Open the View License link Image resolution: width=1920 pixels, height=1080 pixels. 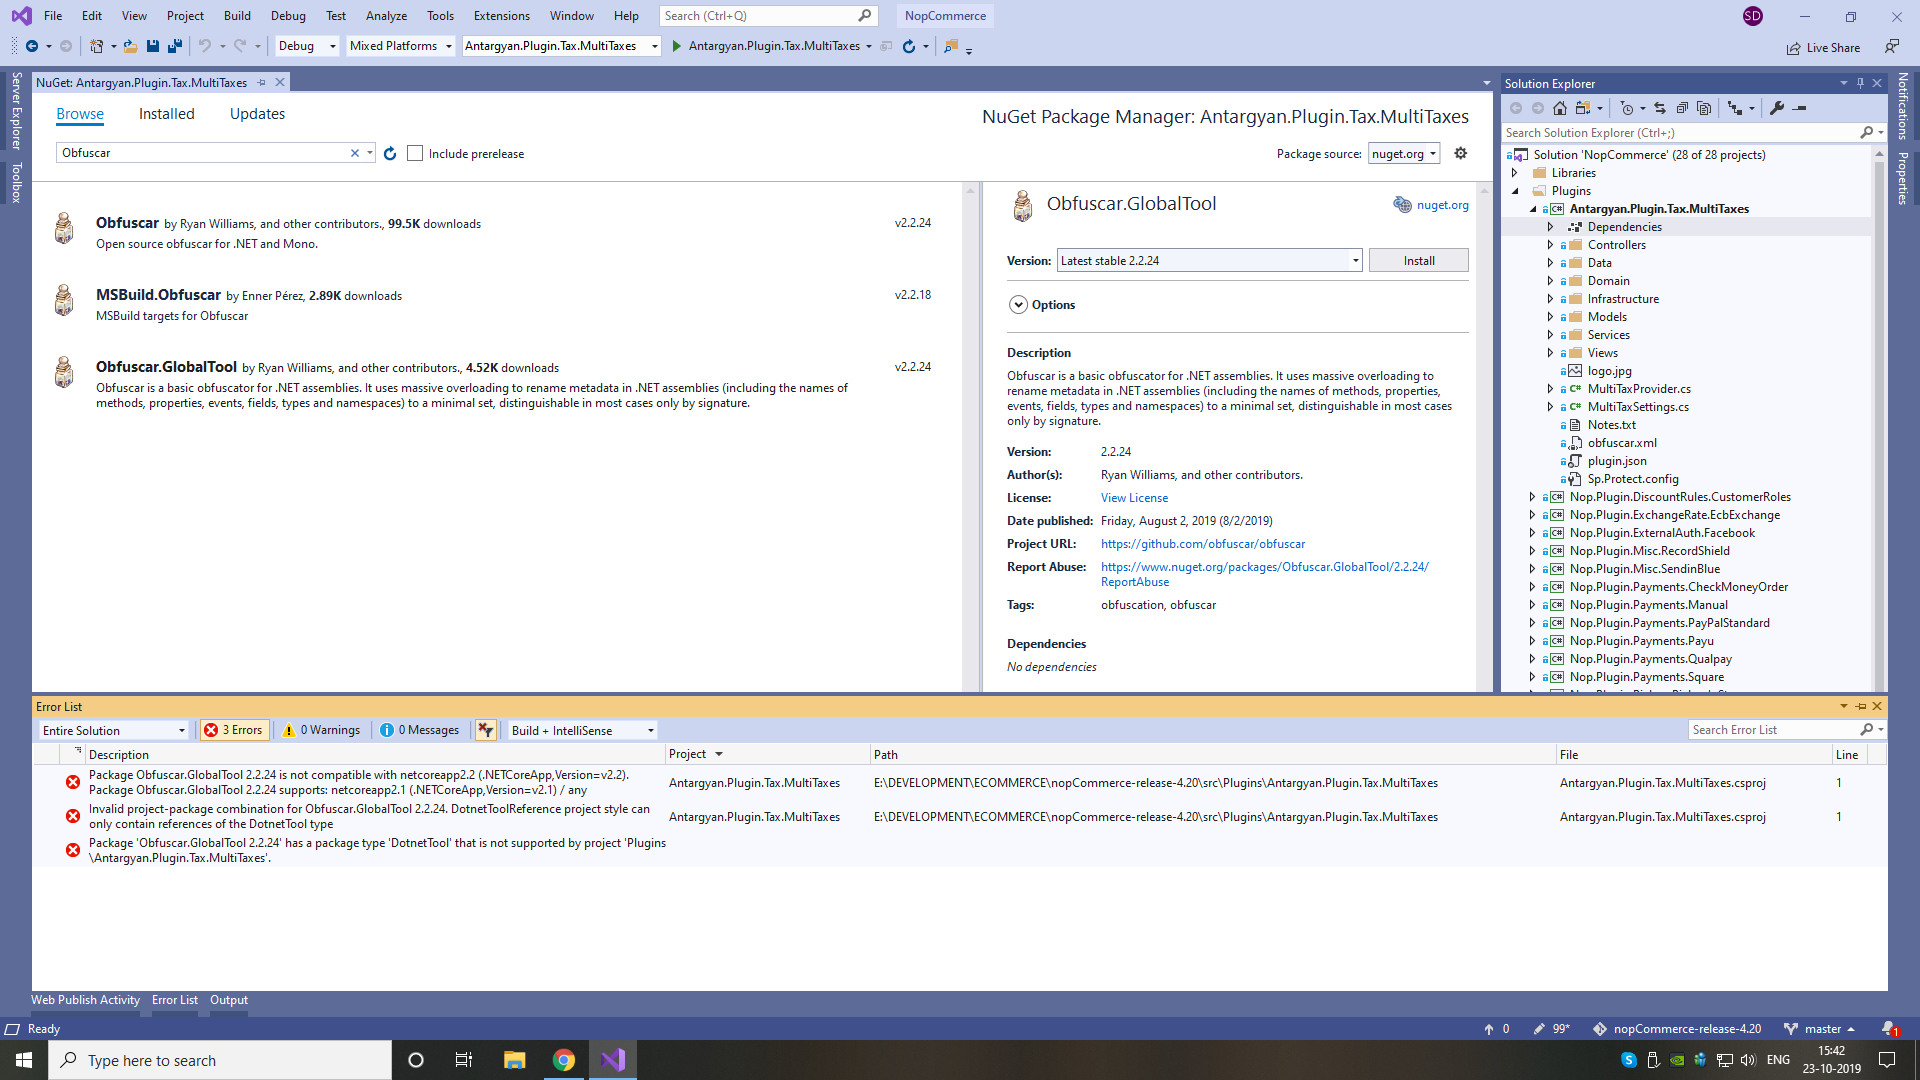click(1134, 497)
